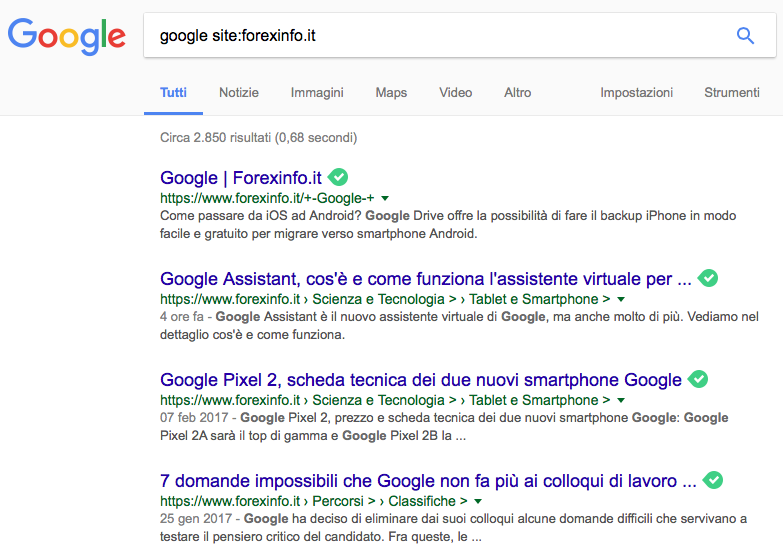This screenshot has height=556, width=783.
Task: Click green checkmark beside Google Assistant result
Action: coord(709,278)
